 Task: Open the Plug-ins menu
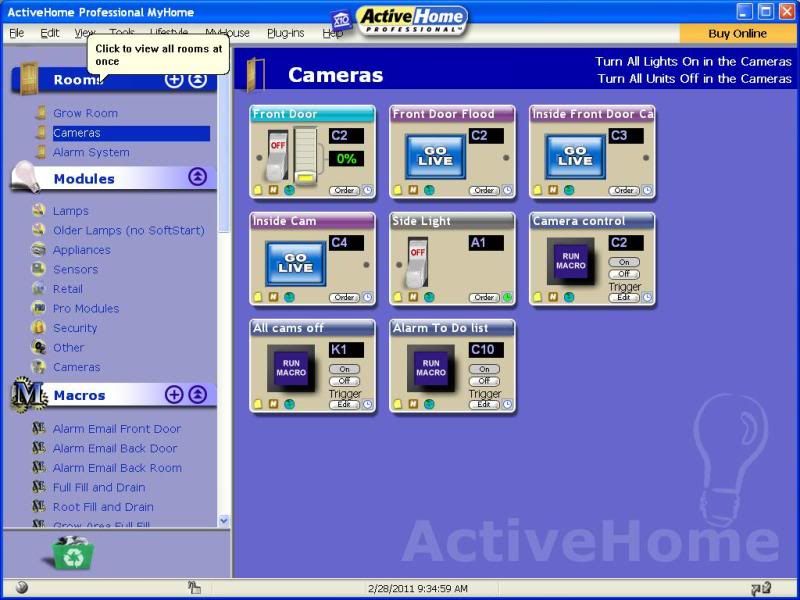(x=286, y=33)
